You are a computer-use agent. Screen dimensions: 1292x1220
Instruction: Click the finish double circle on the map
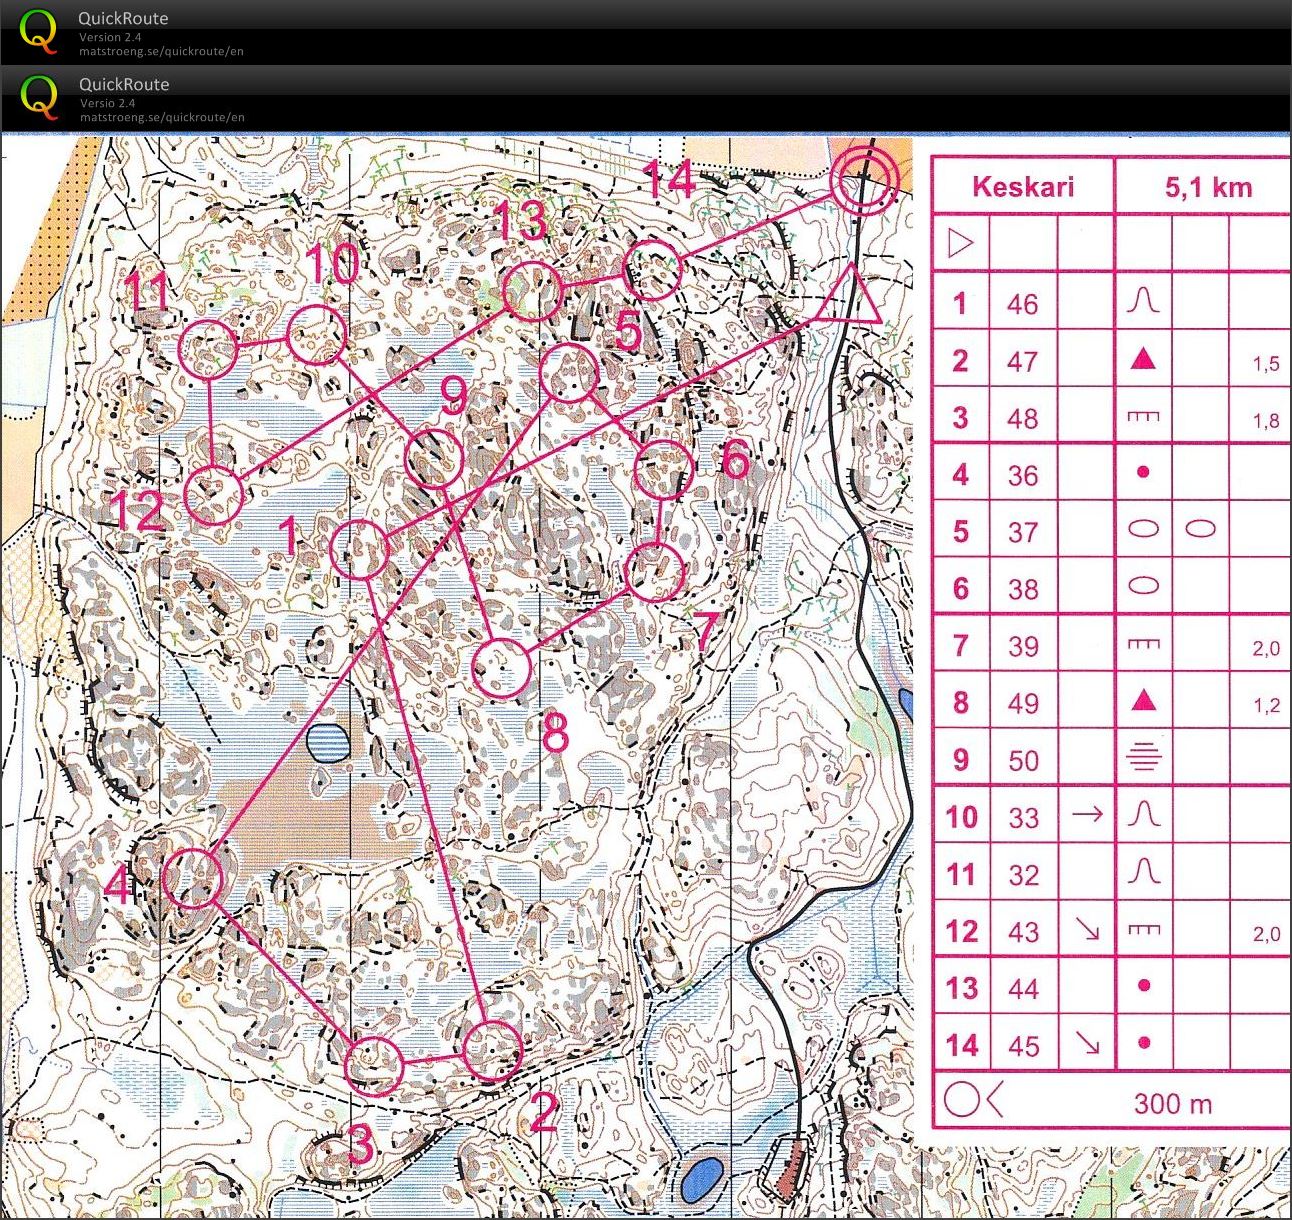(x=865, y=182)
